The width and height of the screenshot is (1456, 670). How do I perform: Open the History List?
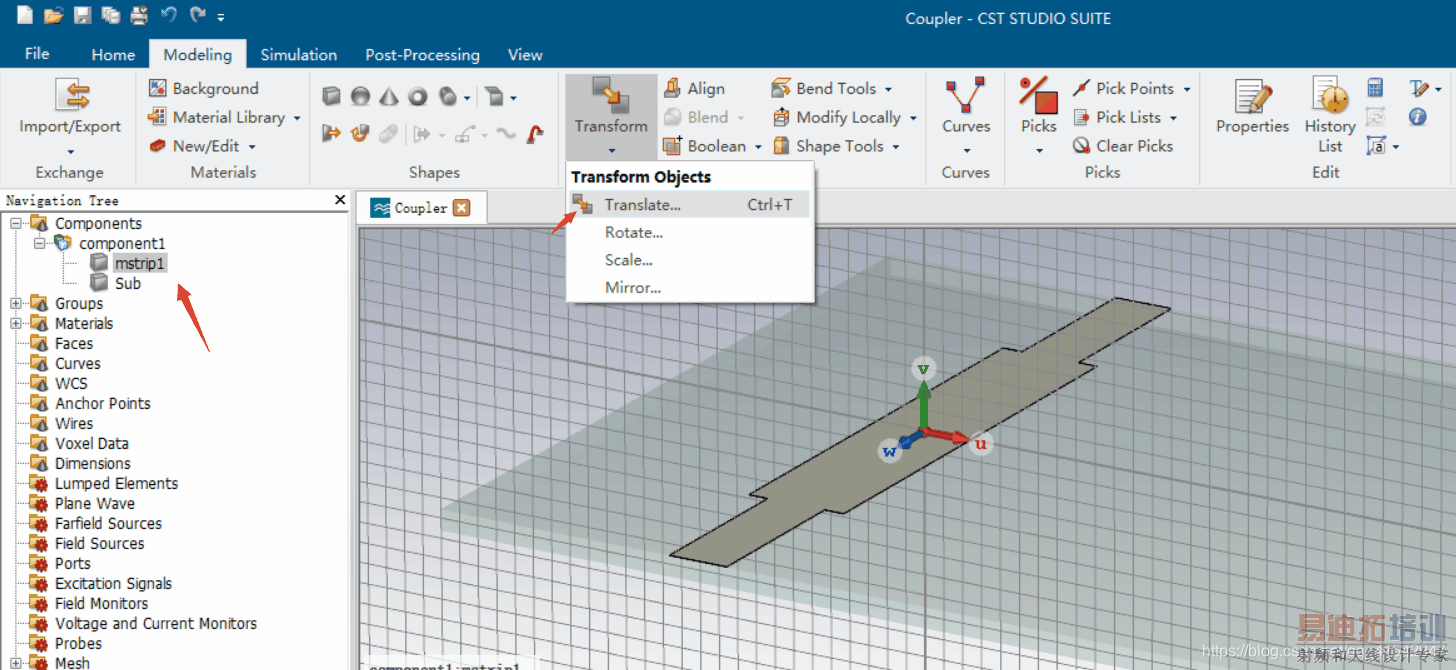point(1330,116)
